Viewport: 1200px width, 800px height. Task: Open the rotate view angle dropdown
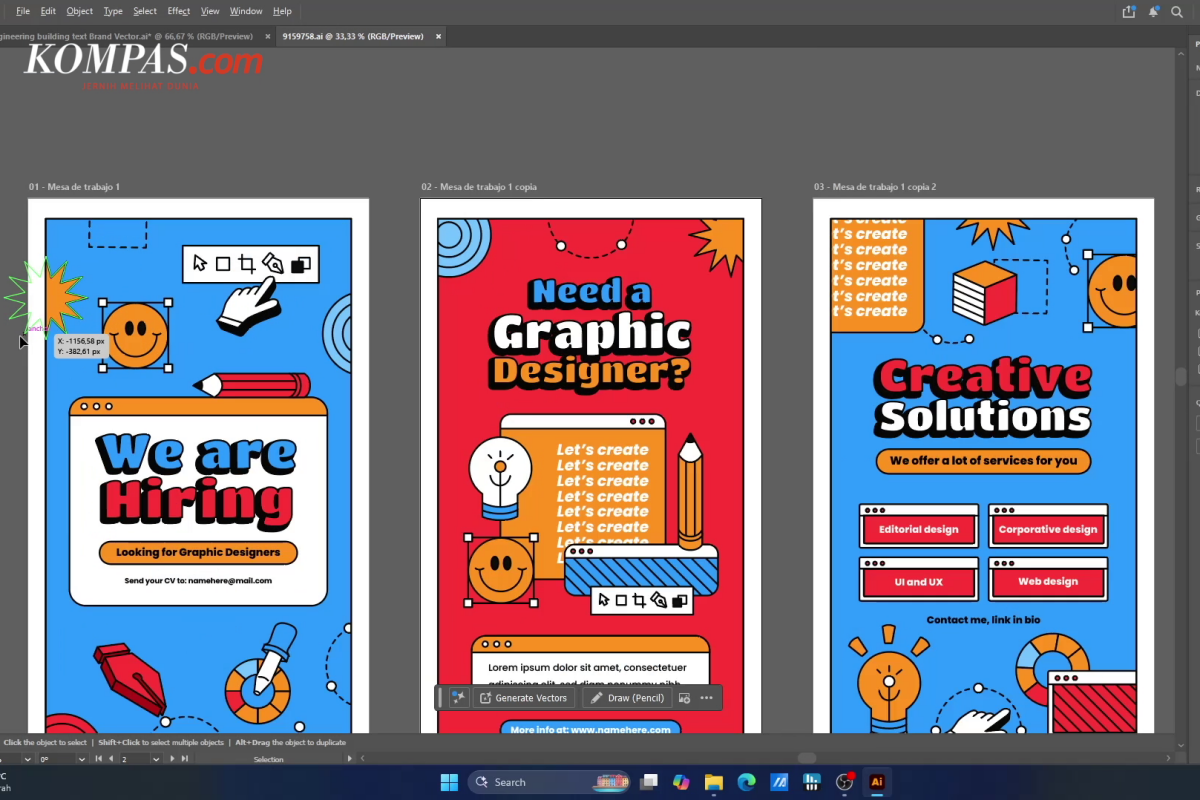(81, 759)
